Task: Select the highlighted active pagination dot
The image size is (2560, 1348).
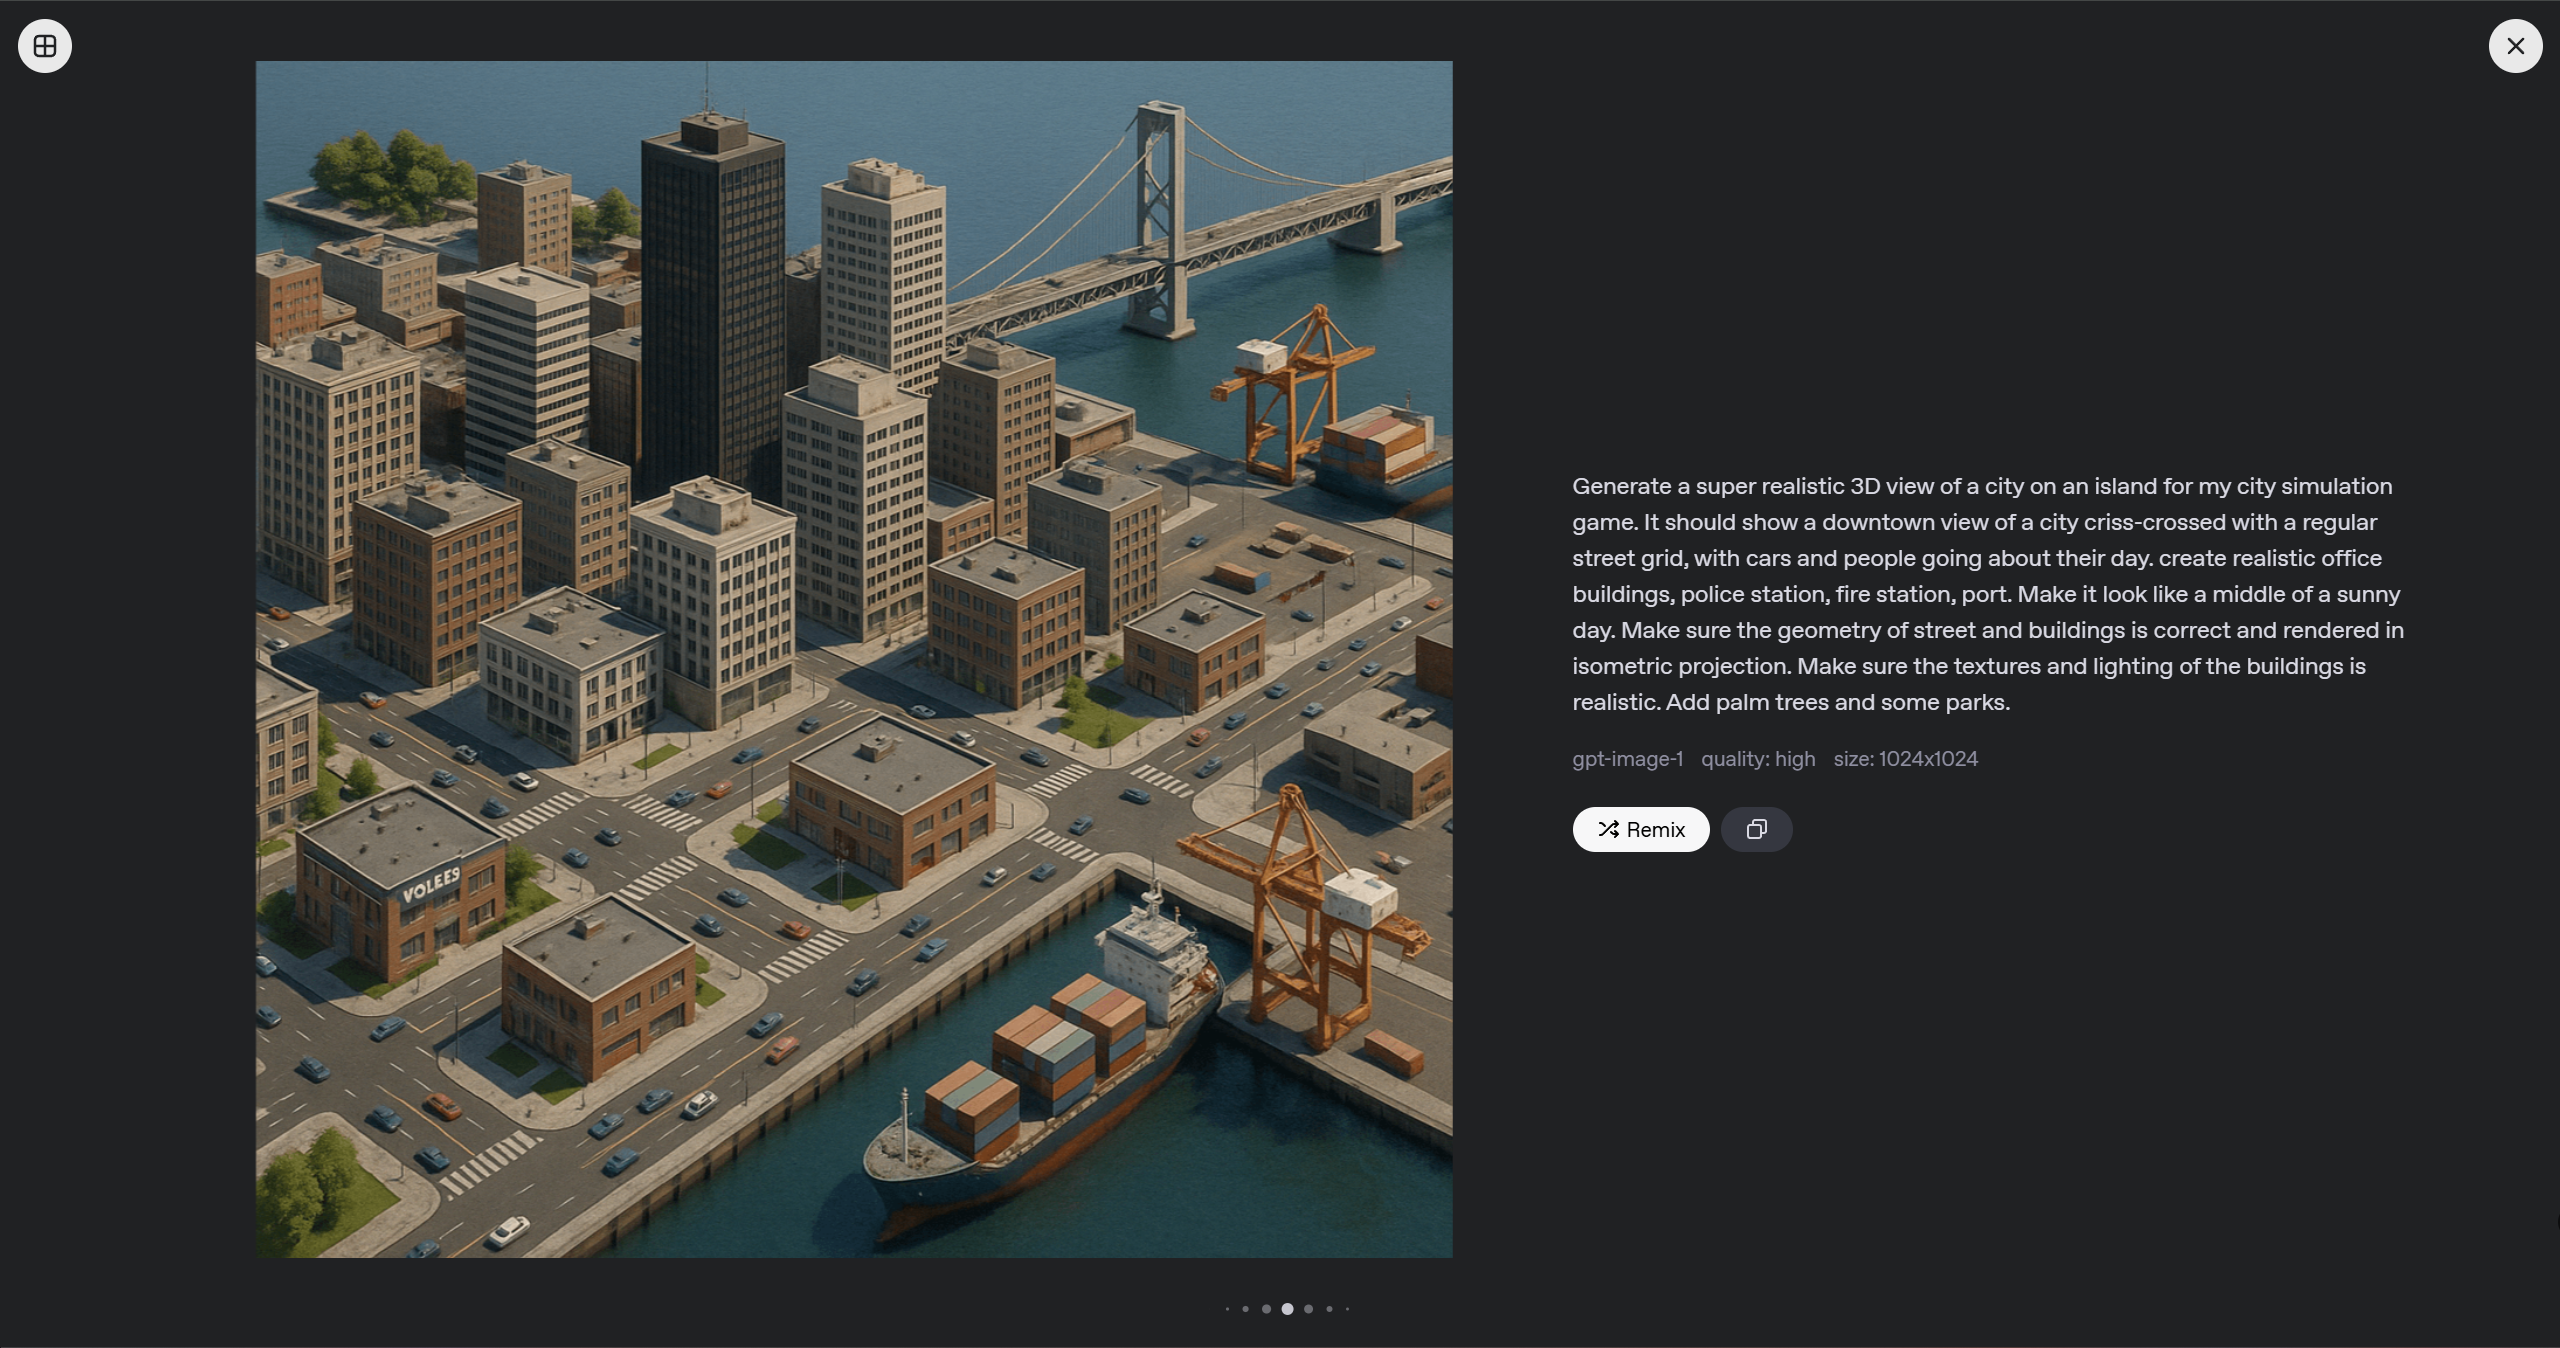Action: 1287,1309
